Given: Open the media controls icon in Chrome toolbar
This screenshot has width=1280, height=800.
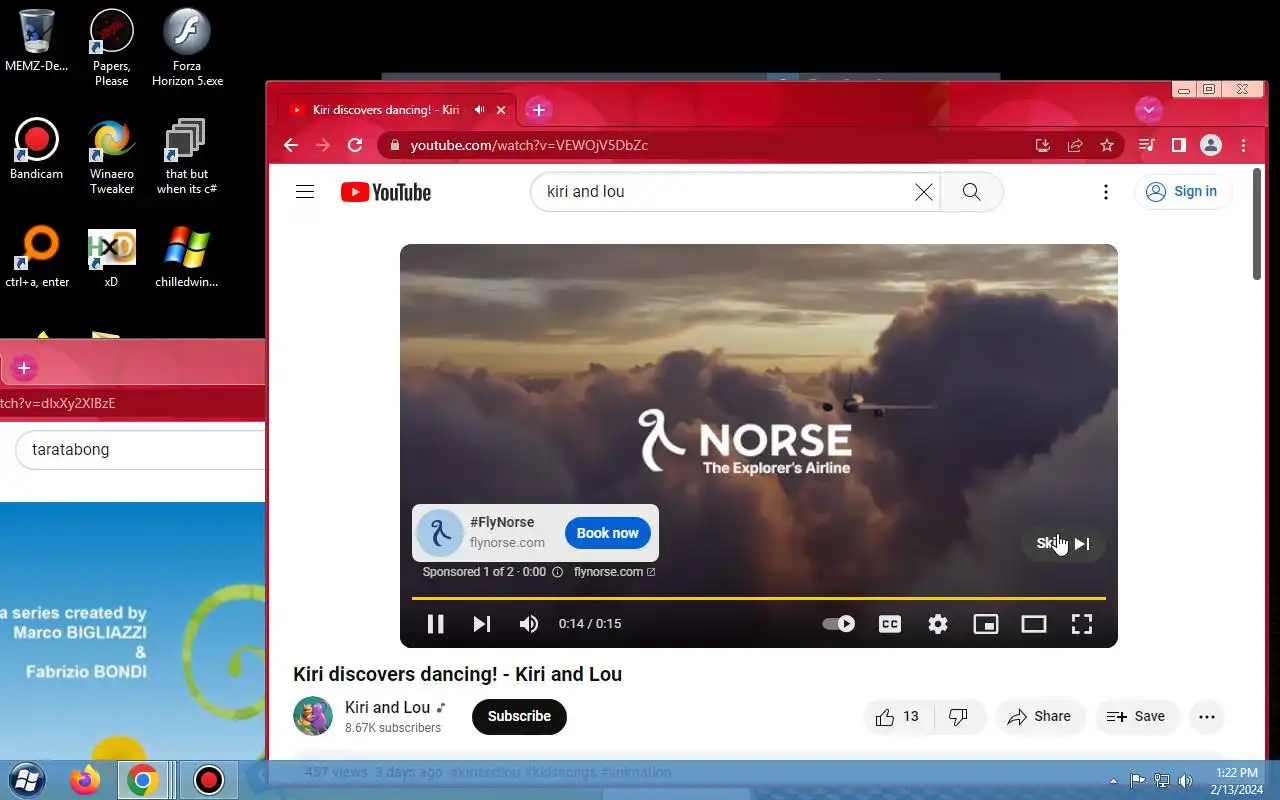Looking at the screenshot, I should [x=1147, y=145].
